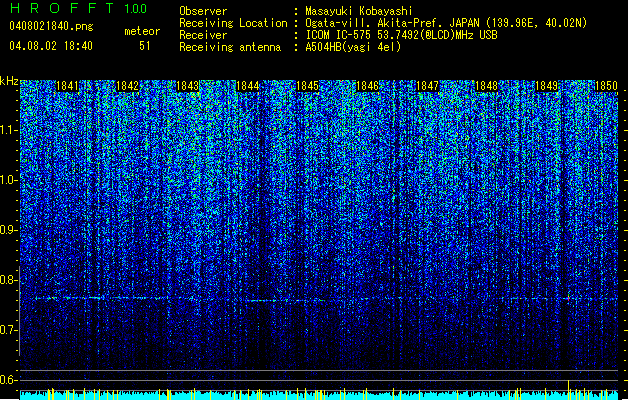This screenshot has width=629, height=400.
Task: Click the 0.6 kHz axis label
Action: pos(9,380)
